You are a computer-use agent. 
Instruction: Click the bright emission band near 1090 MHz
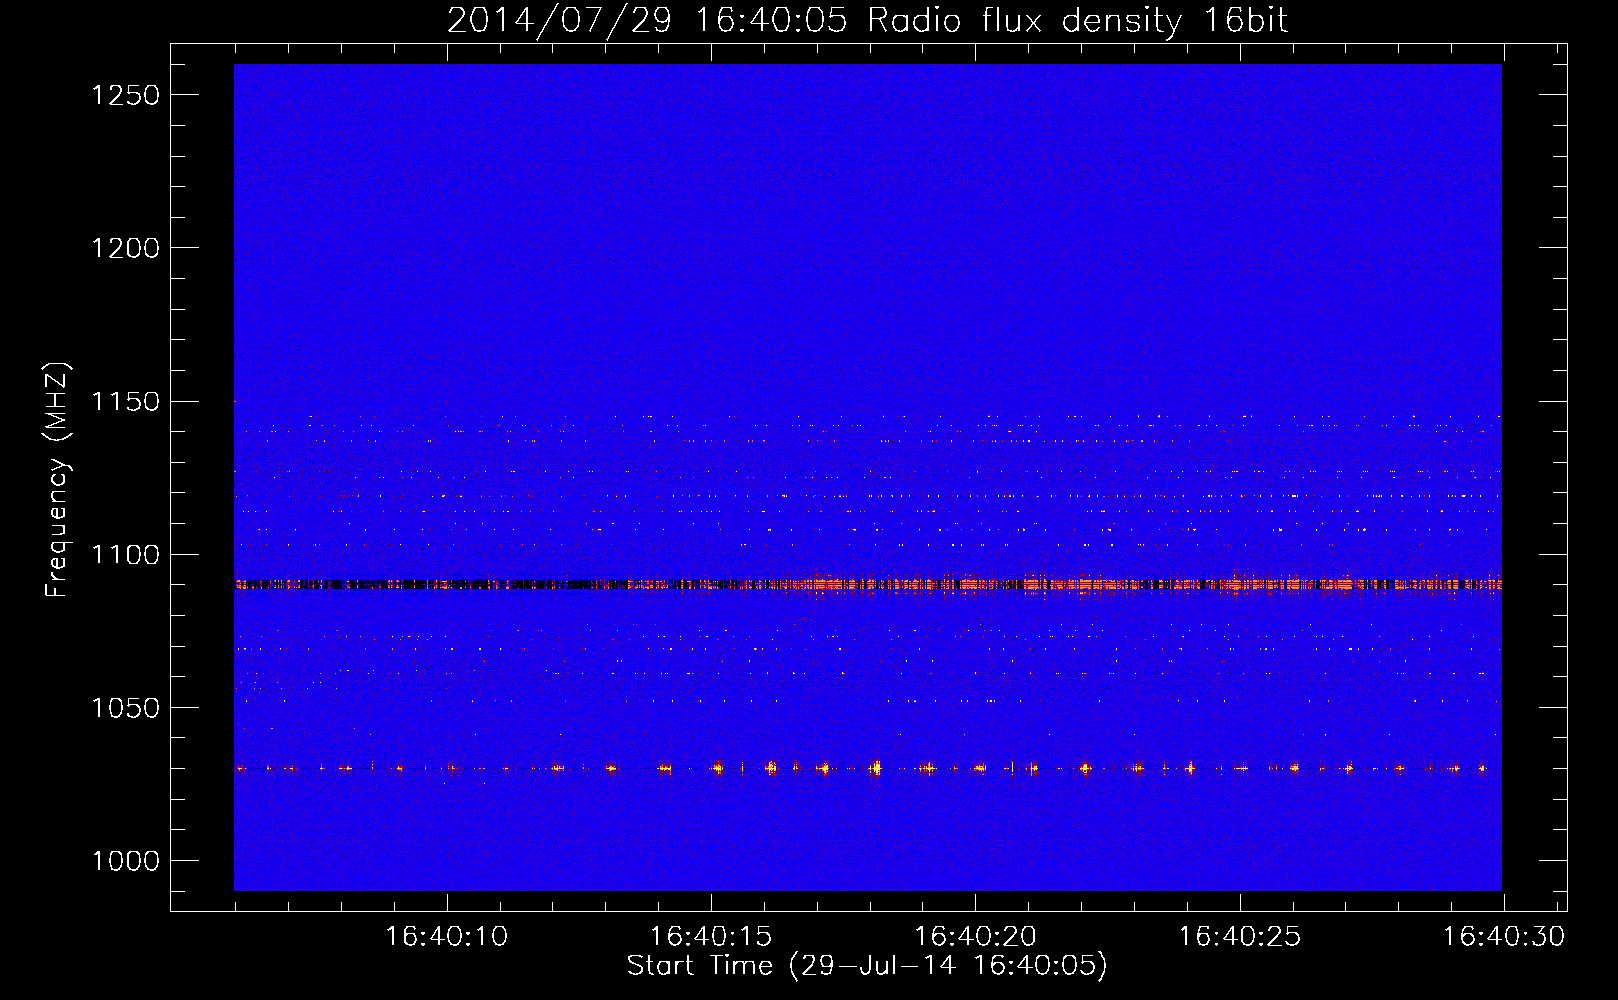(x=867, y=584)
